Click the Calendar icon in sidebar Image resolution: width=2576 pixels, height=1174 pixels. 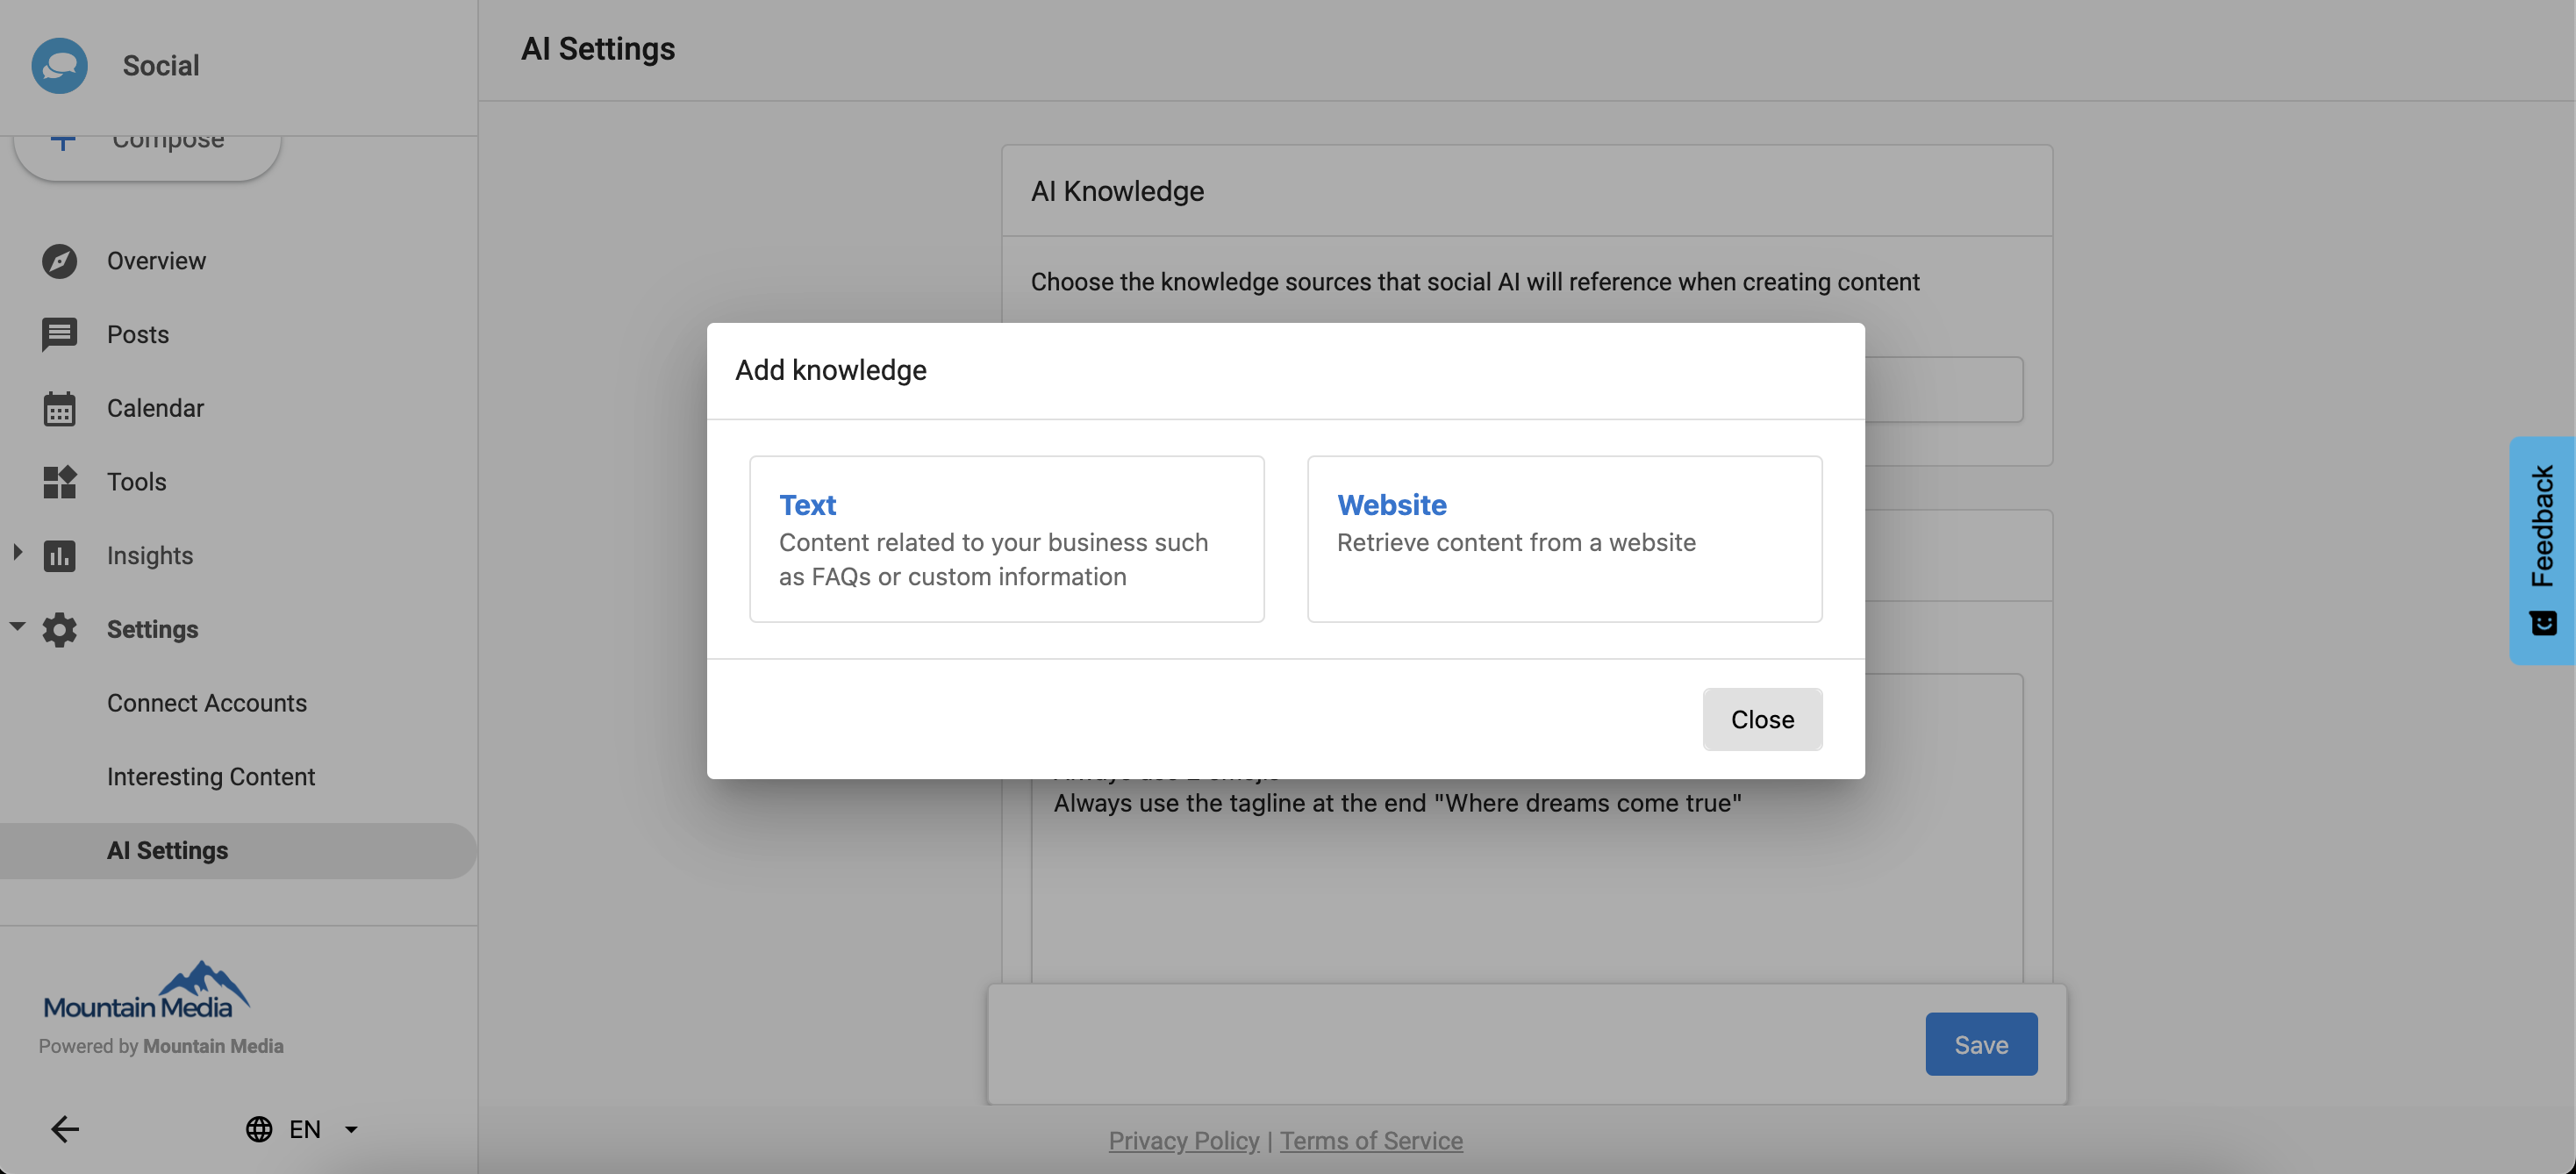click(x=59, y=409)
